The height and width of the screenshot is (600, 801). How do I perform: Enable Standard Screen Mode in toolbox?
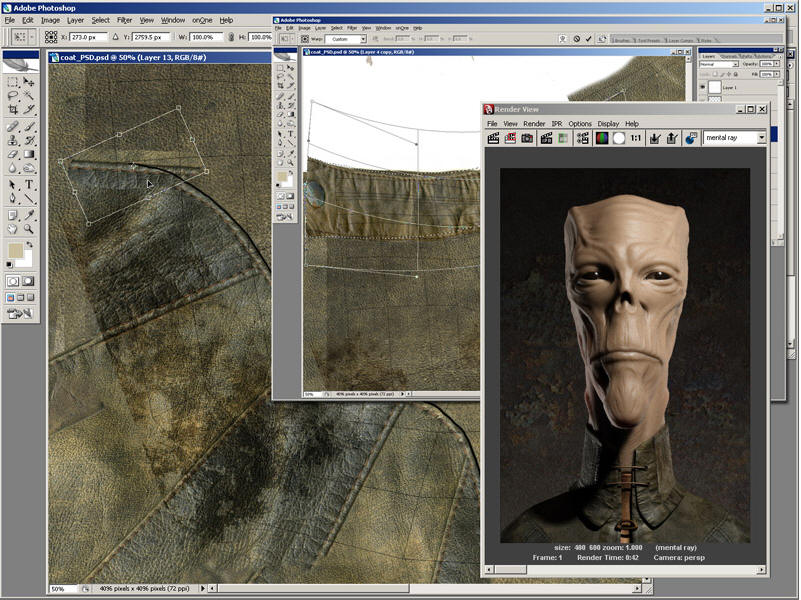[x=10, y=297]
